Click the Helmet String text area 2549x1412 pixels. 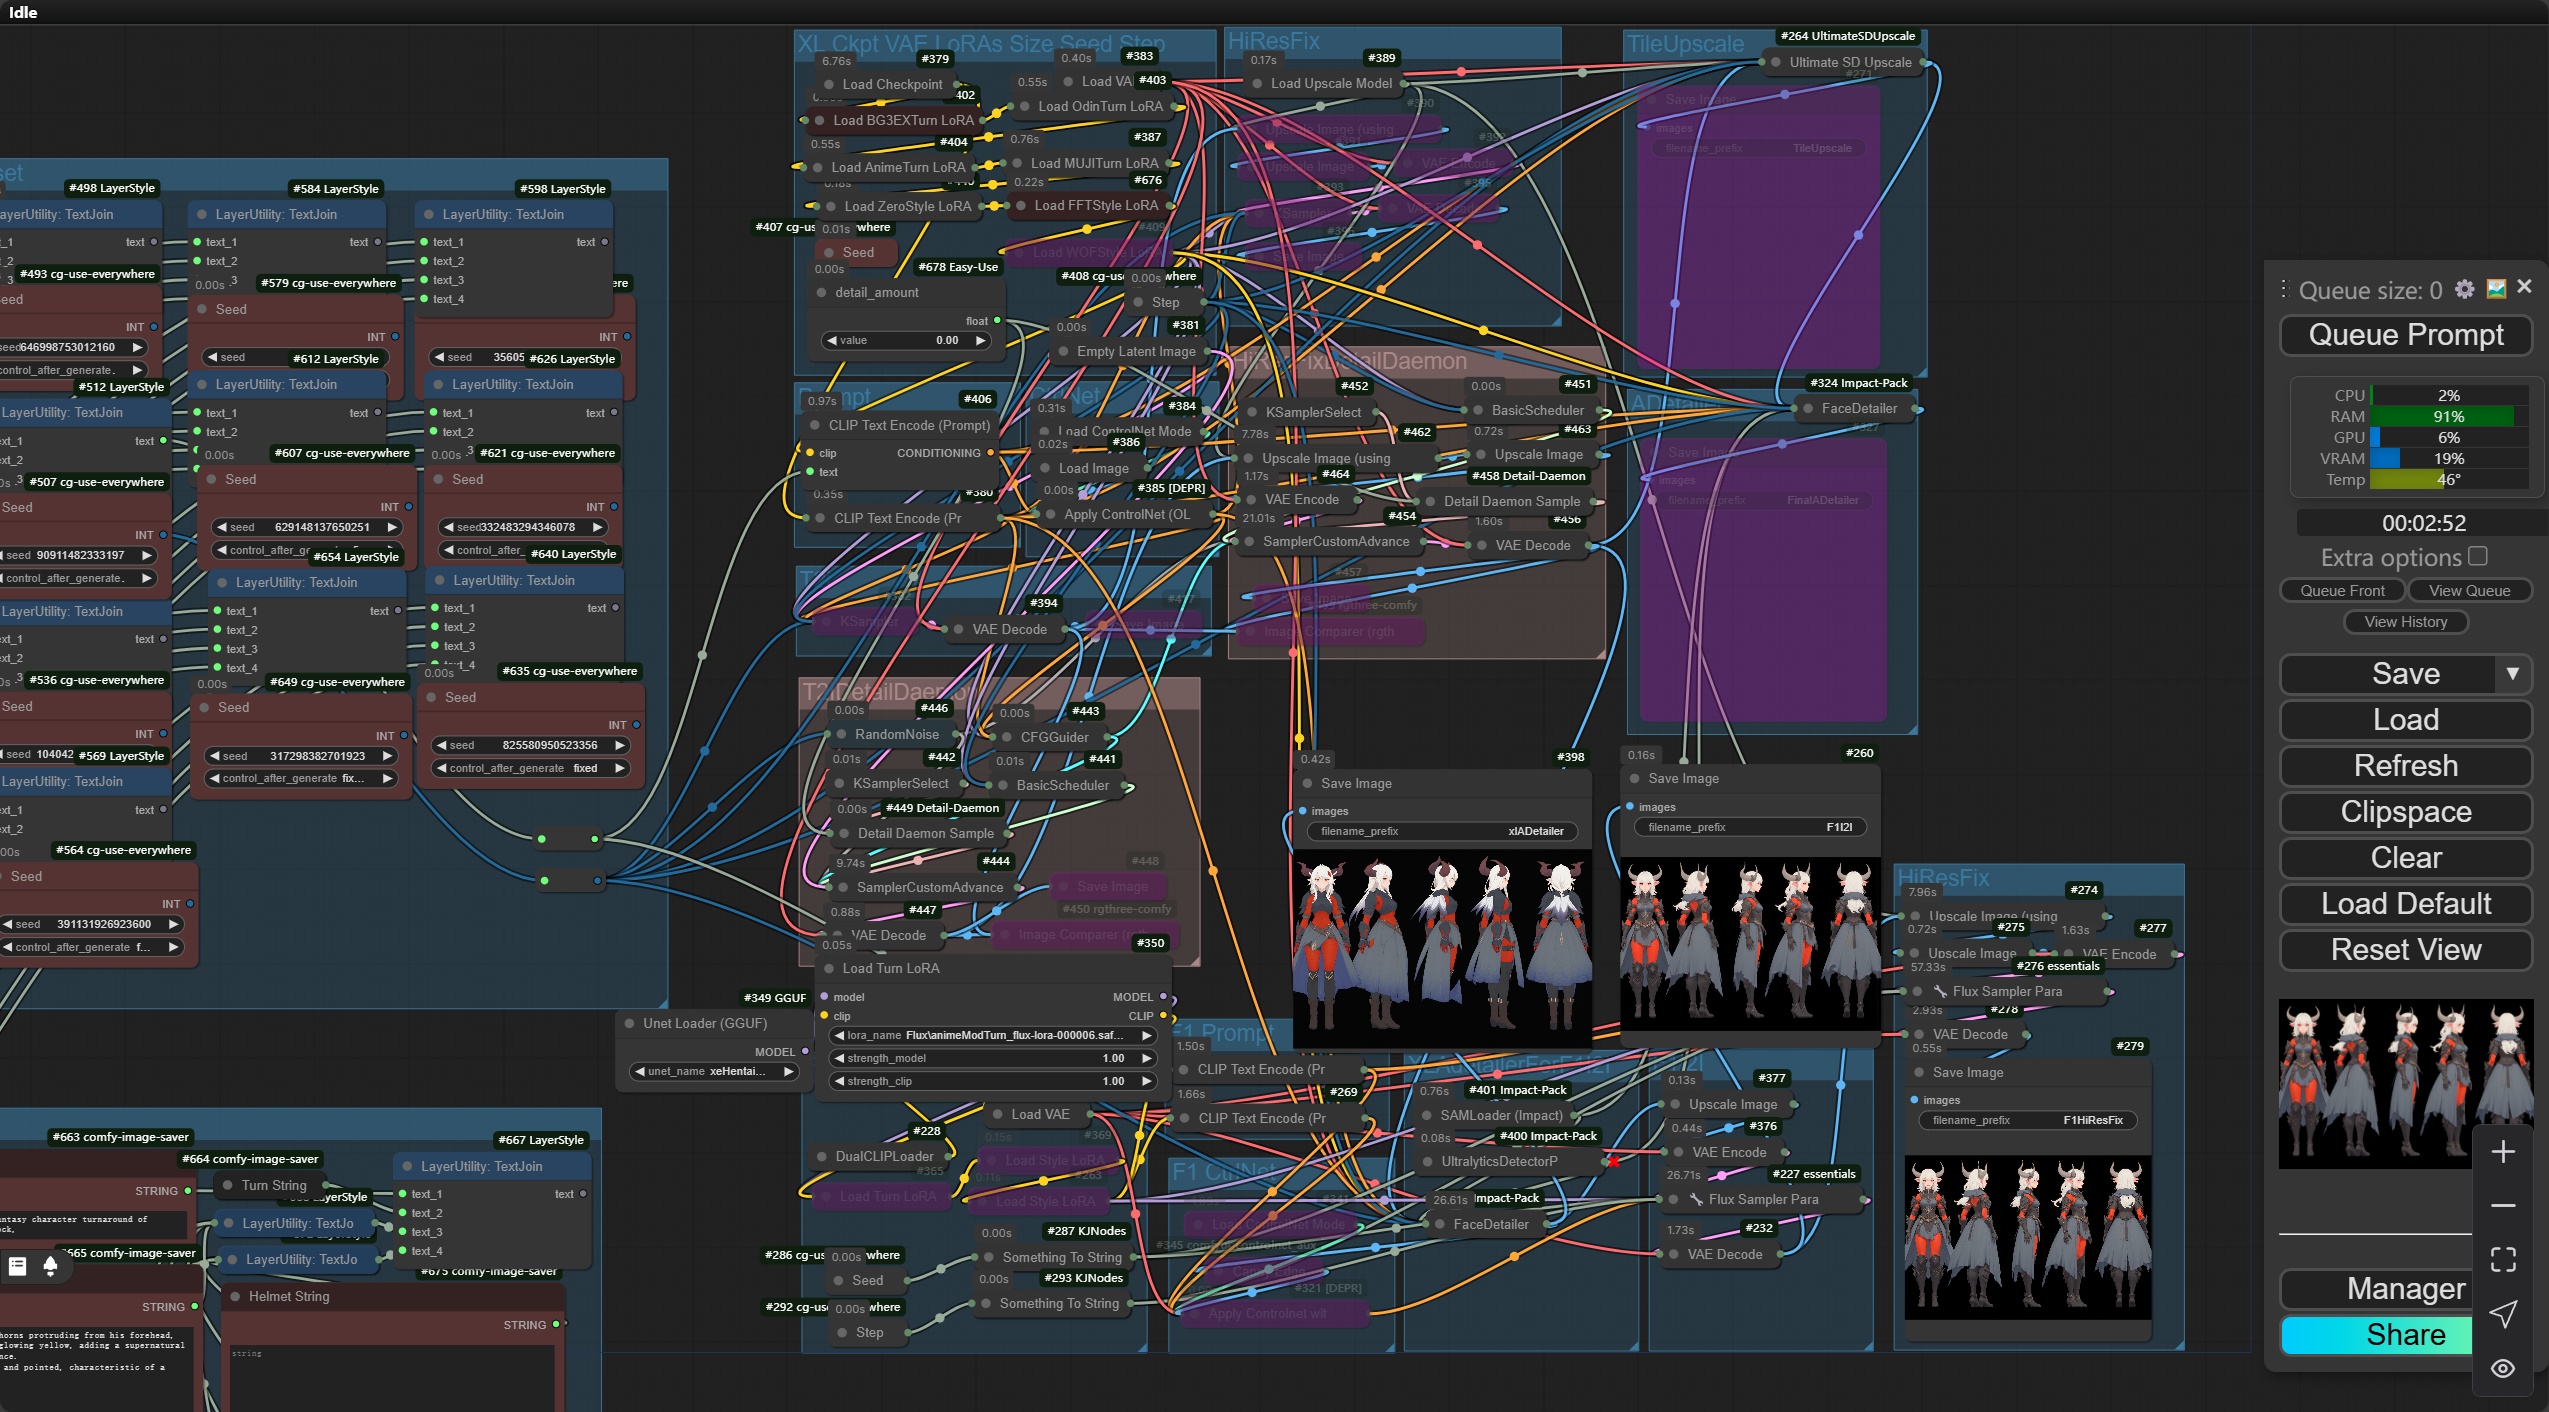tap(392, 1378)
